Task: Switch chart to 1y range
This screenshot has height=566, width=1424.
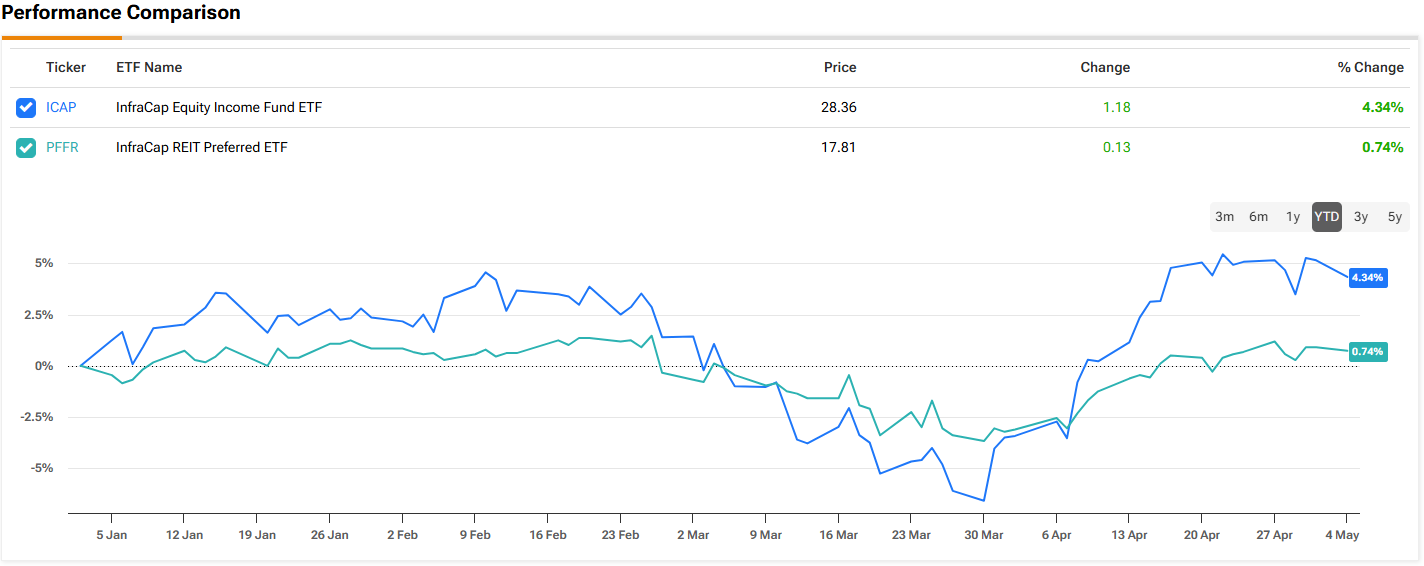Action: click(1293, 217)
